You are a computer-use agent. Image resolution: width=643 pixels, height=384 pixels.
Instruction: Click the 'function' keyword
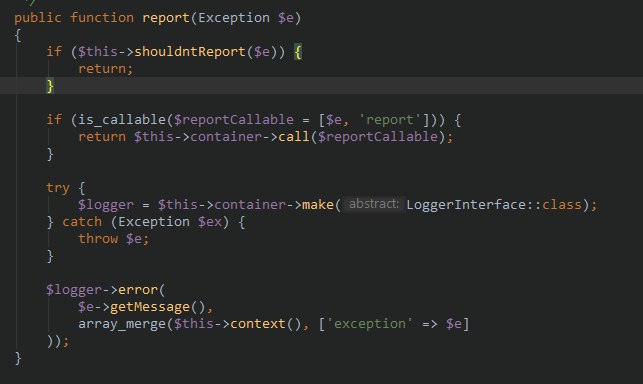point(102,18)
